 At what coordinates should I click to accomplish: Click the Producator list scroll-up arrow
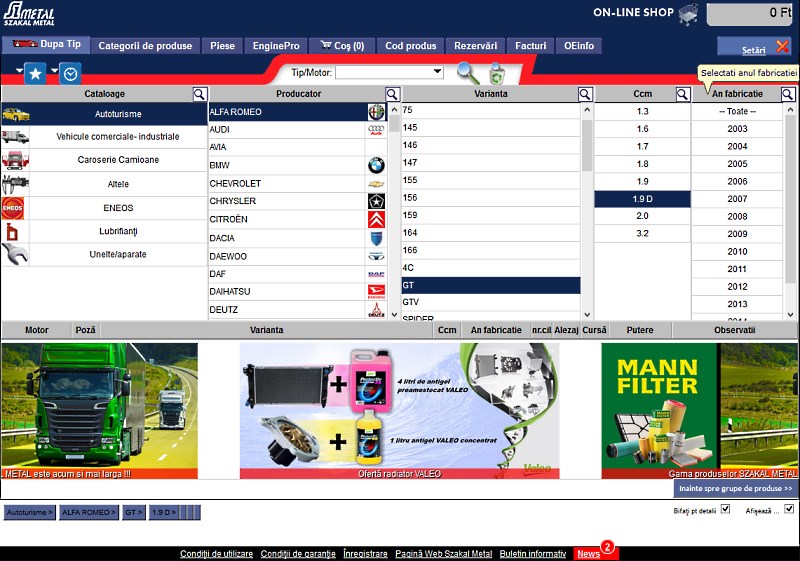coord(394,110)
